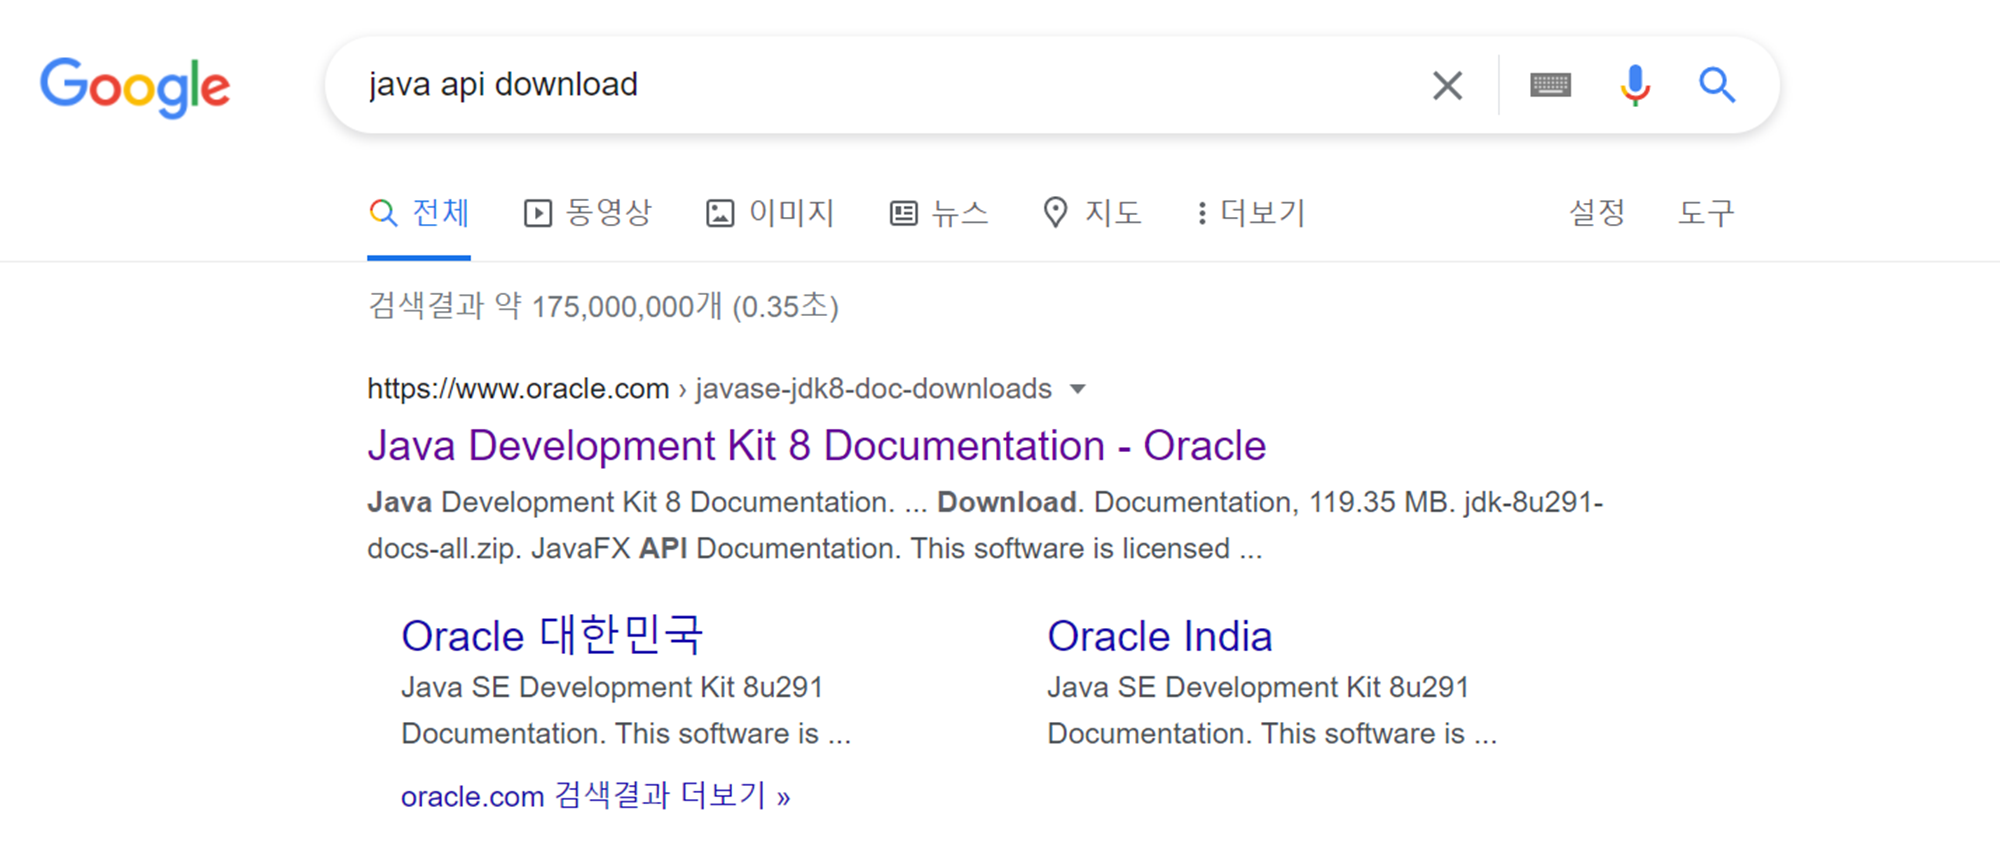Click the https://www.oracle.com breadcrumb URL
Image resolution: width=2000 pixels, height=843 pixels.
(518, 388)
